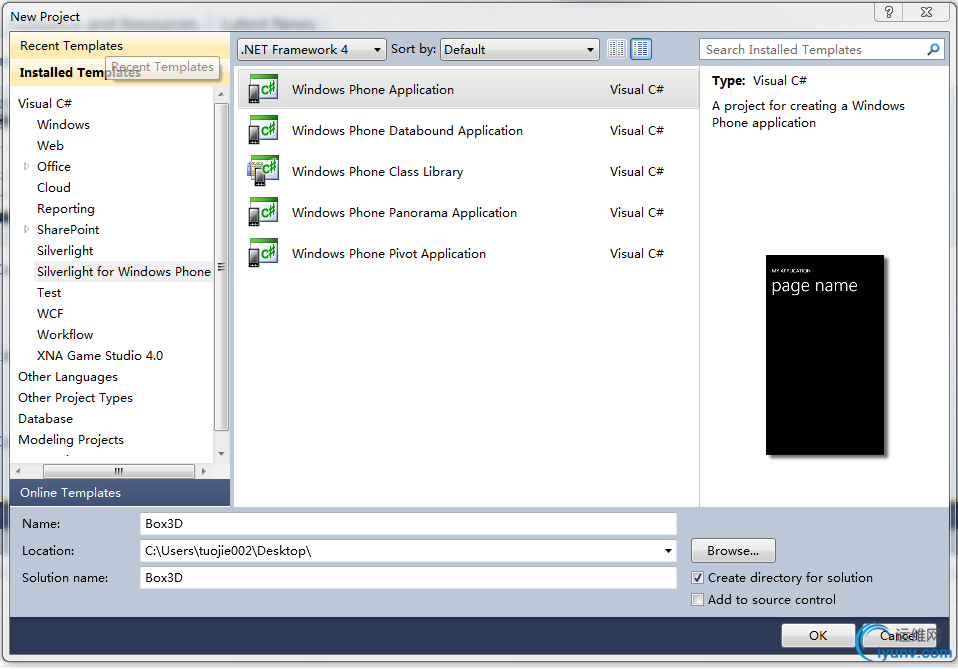Close the New Project dialog
Image resolution: width=958 pixels, height=669 pixels.
point(926,12)
